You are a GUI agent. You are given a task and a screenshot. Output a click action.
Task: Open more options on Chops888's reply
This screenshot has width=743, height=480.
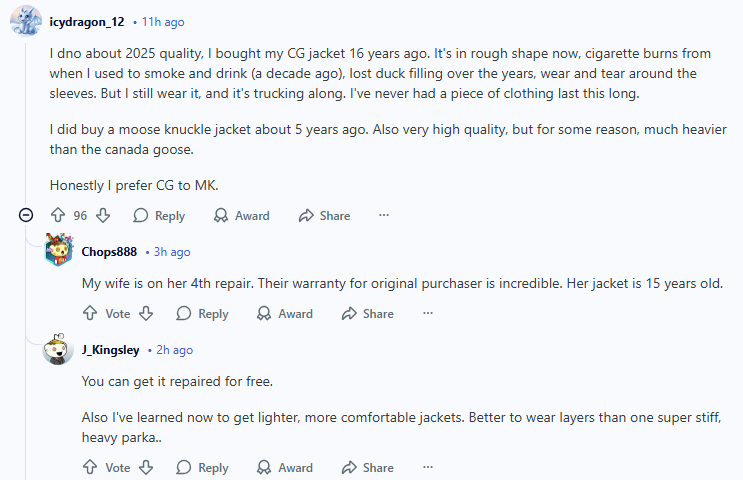428,313
